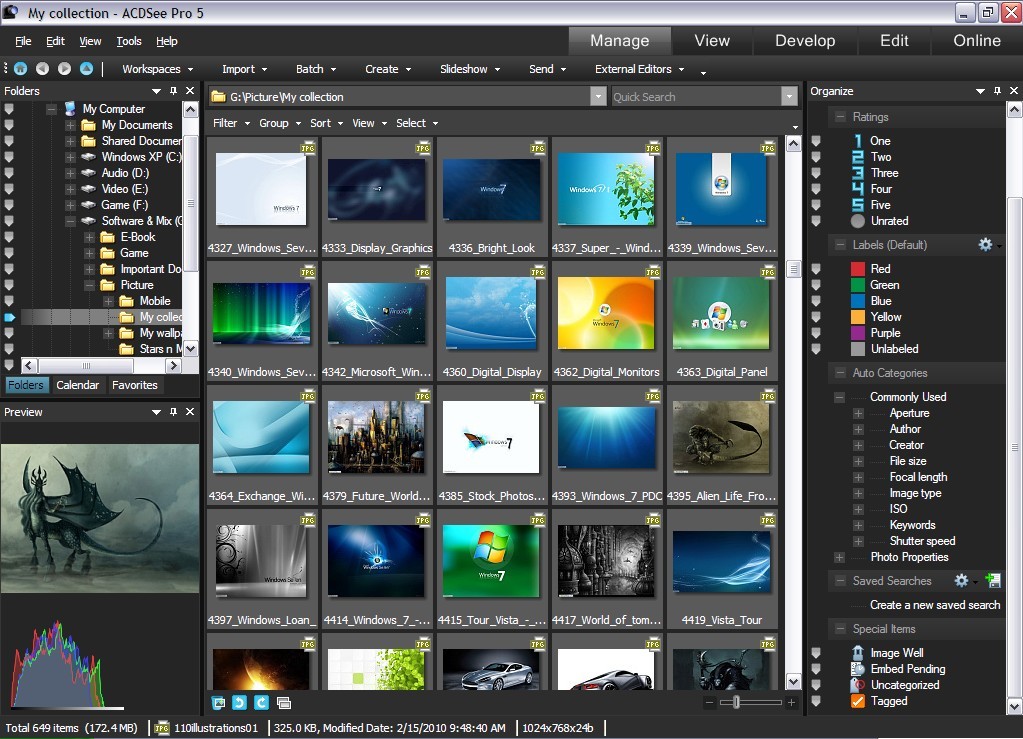Click the thumbnail size zoom slider
This screenshot has height=739, width=1023.
737,703
